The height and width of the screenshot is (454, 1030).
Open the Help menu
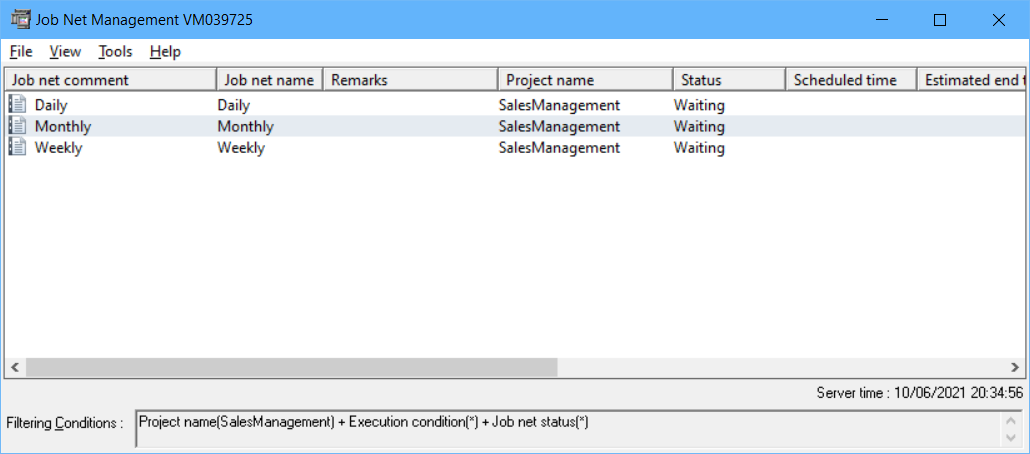[165, 51]
